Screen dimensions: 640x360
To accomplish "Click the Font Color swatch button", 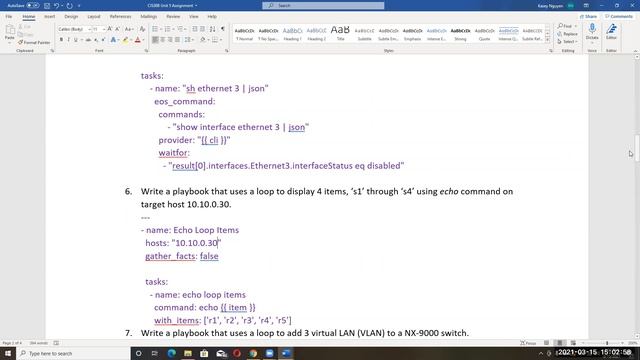I will [x=138, y=40].
